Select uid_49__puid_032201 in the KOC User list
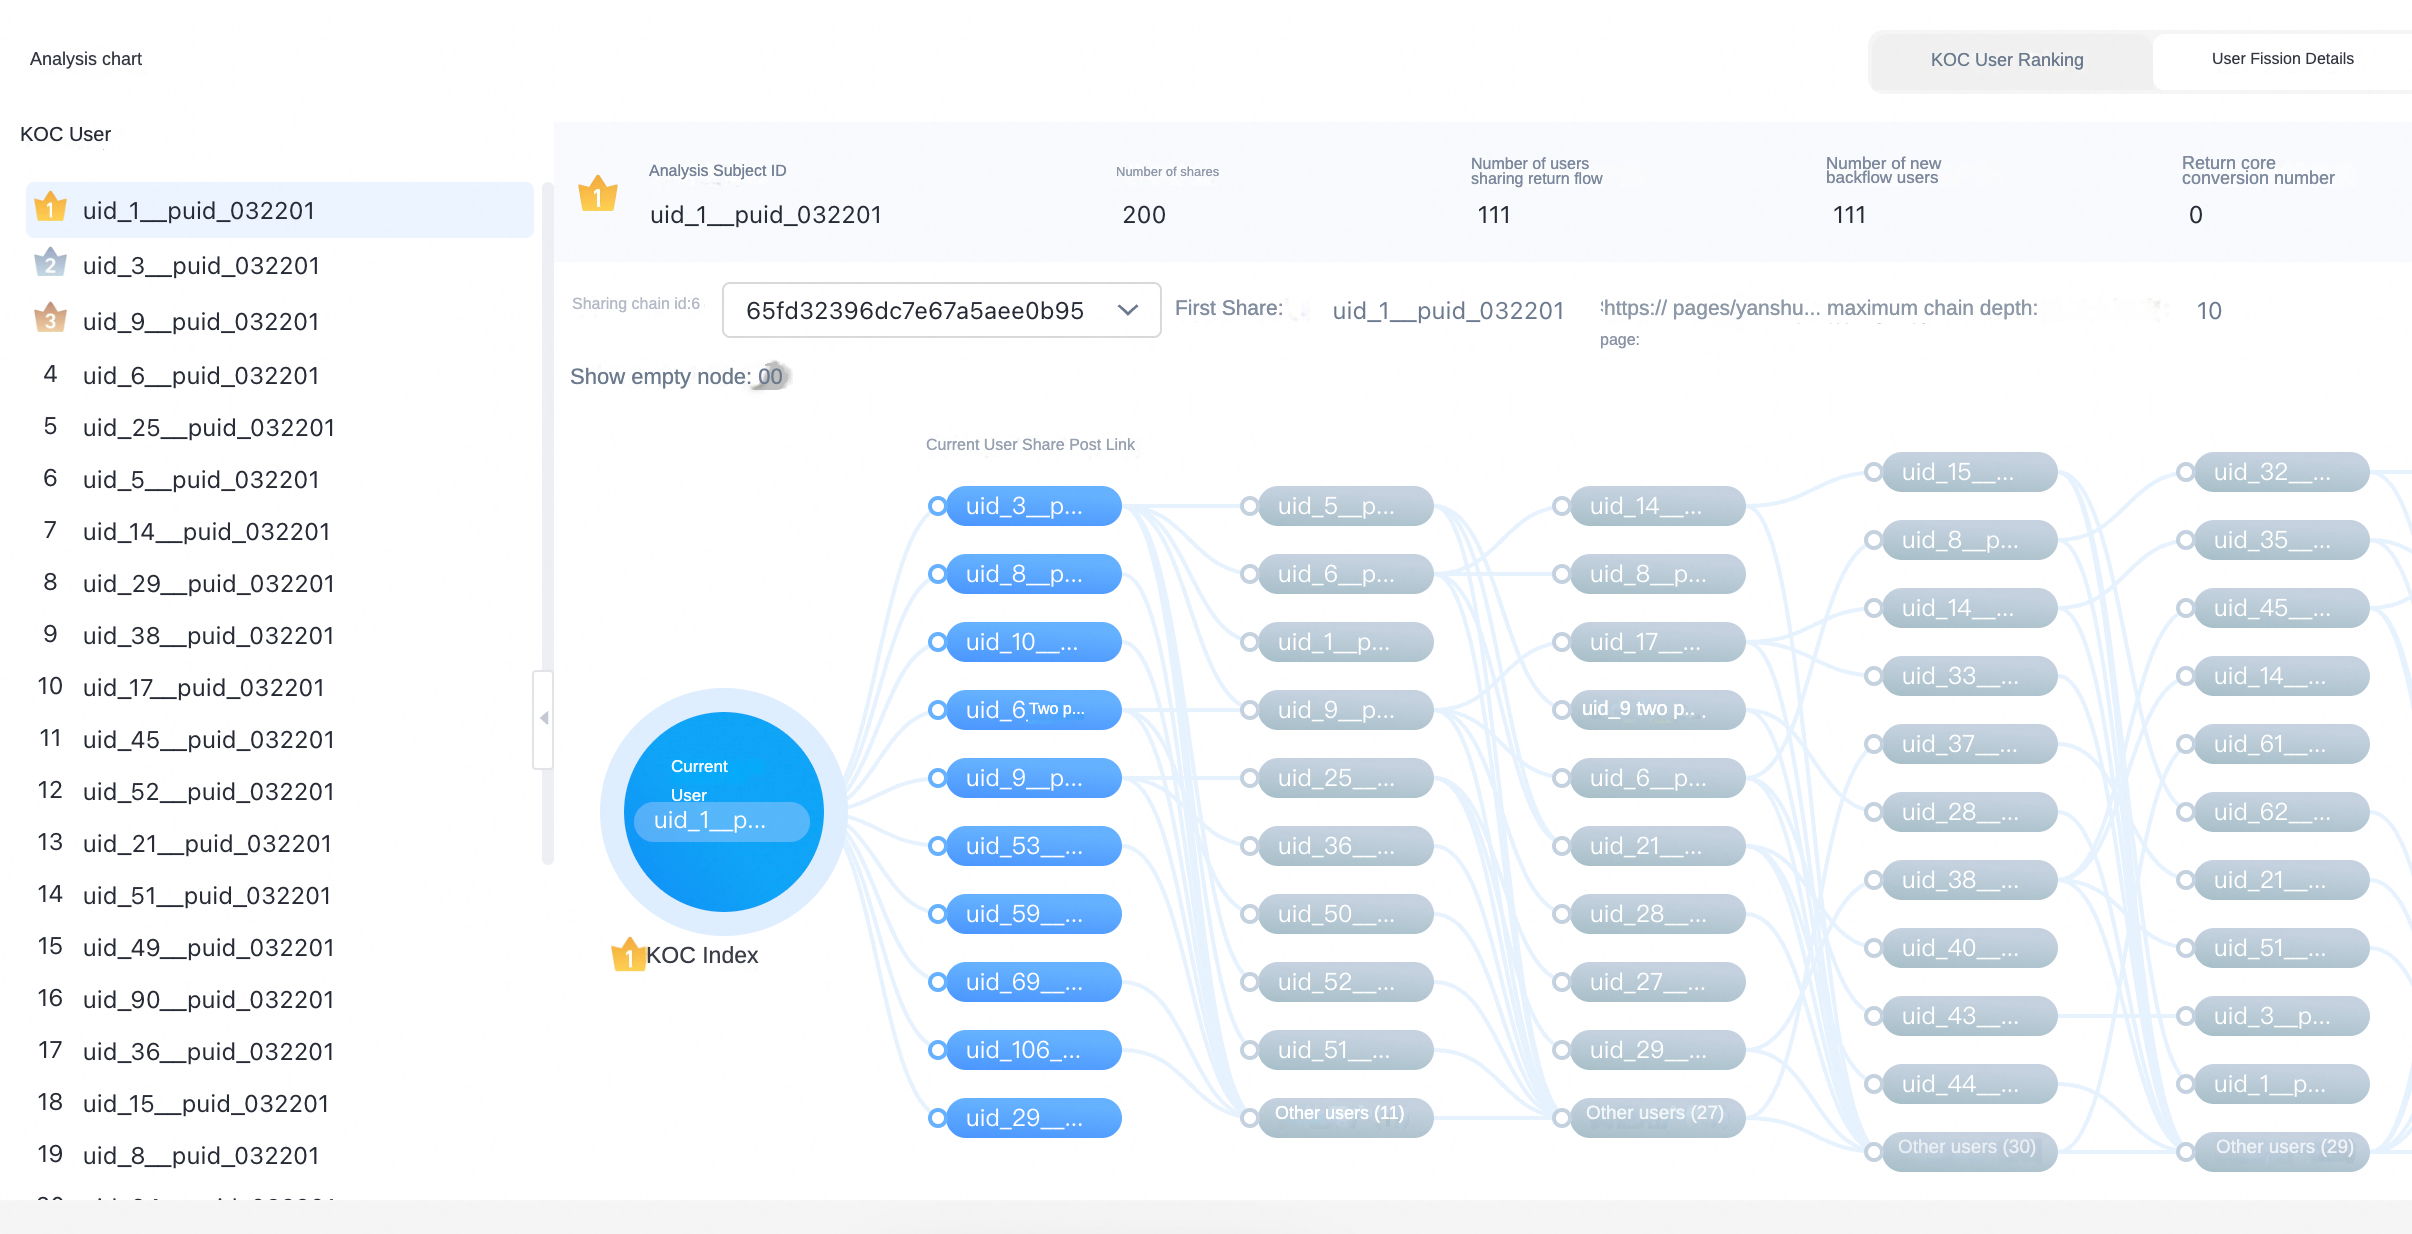Image resolution: width=2412 pixels, height=1234 pixels. pos(280,948)
